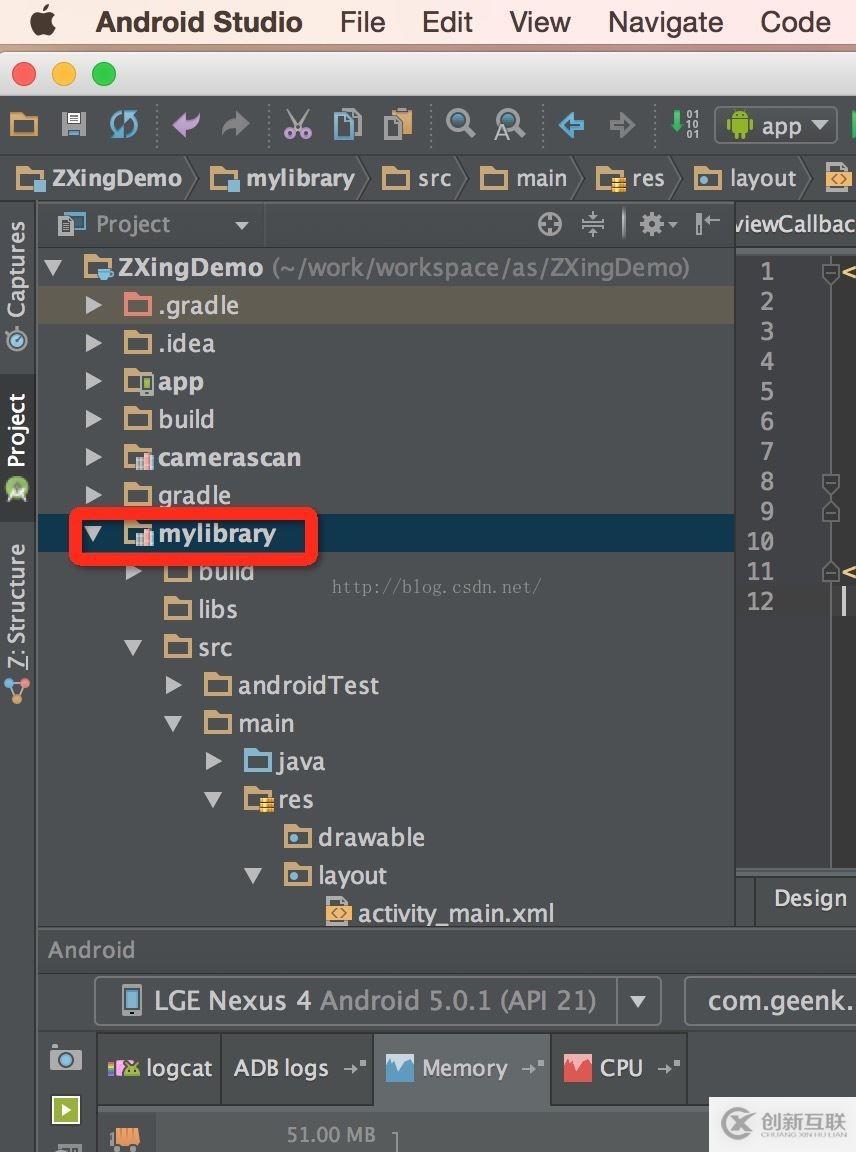This screenshot has width=856, height=1152.
Task: Expand the camerascan module
Action: 93,457
